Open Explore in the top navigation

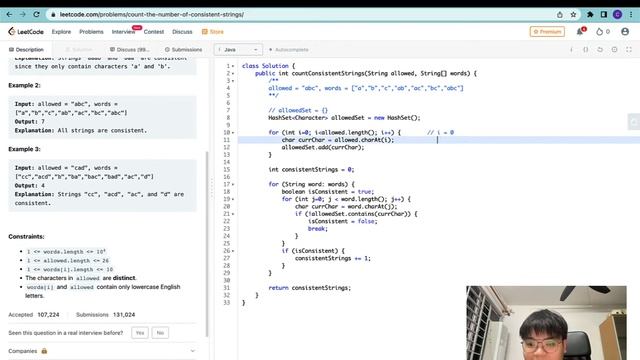[61, 31]
